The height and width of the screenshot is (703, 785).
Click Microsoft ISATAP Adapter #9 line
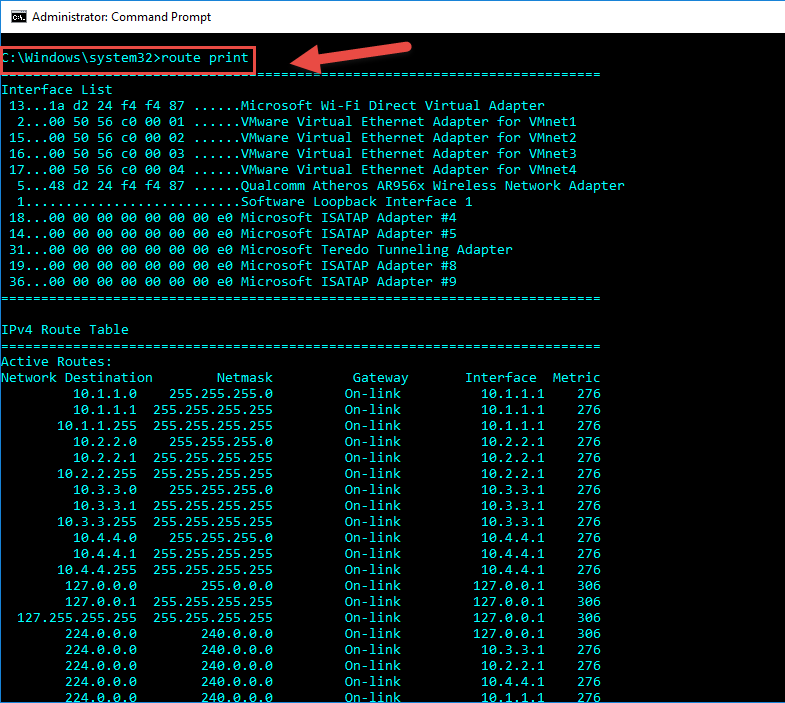coord(233,282)
